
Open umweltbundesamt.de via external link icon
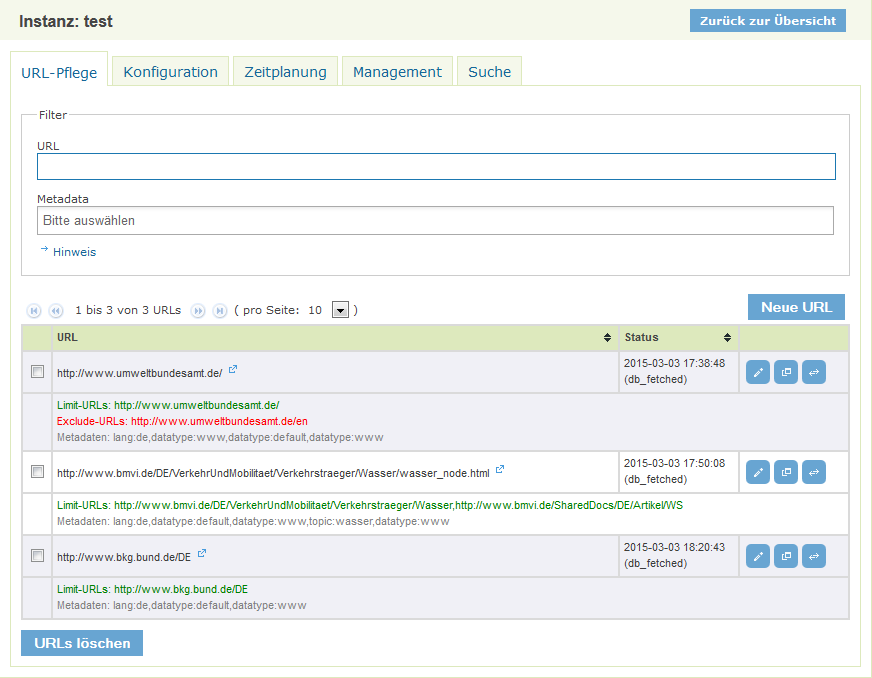[x=233, y=370]
